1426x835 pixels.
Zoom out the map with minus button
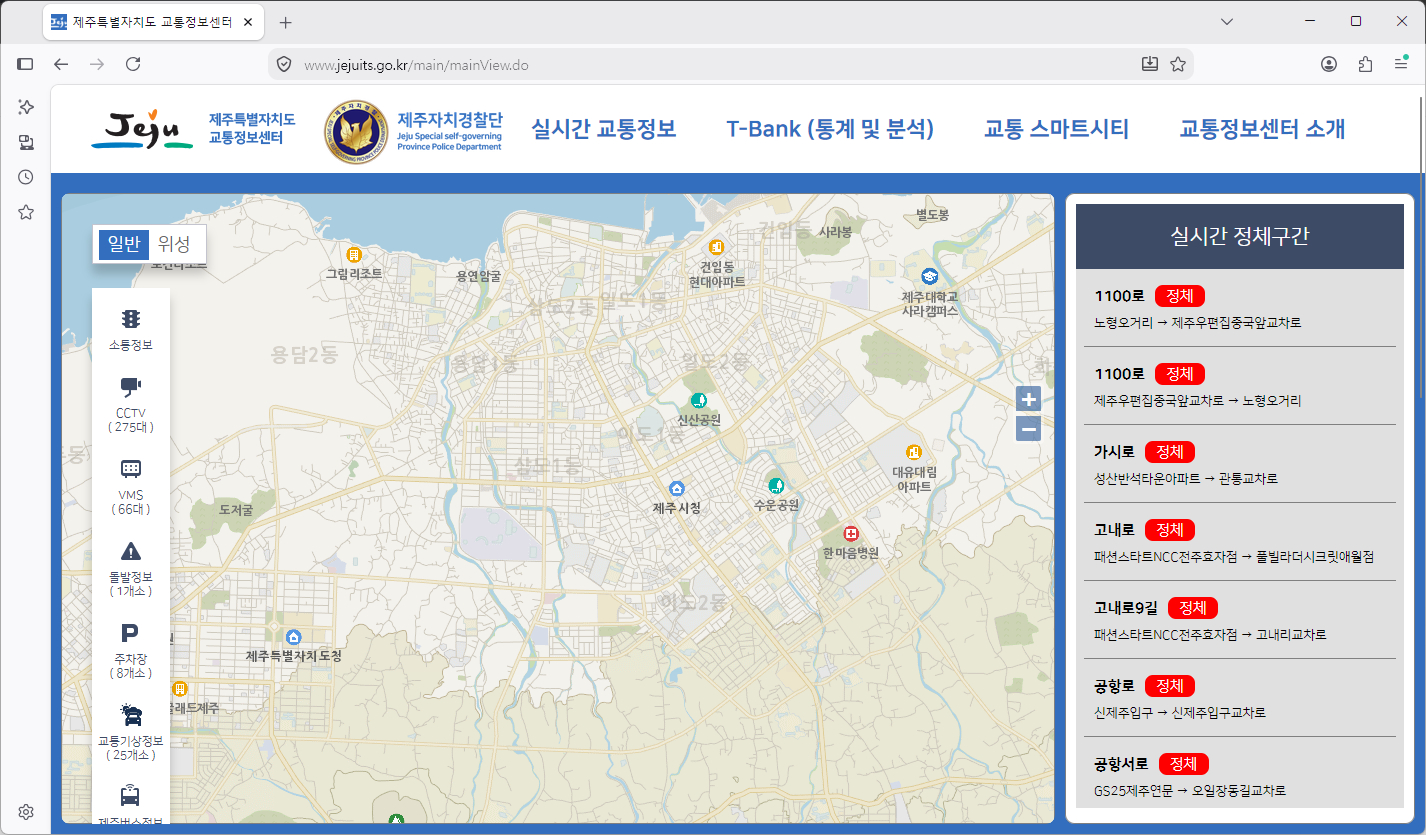coord(1028,430)
